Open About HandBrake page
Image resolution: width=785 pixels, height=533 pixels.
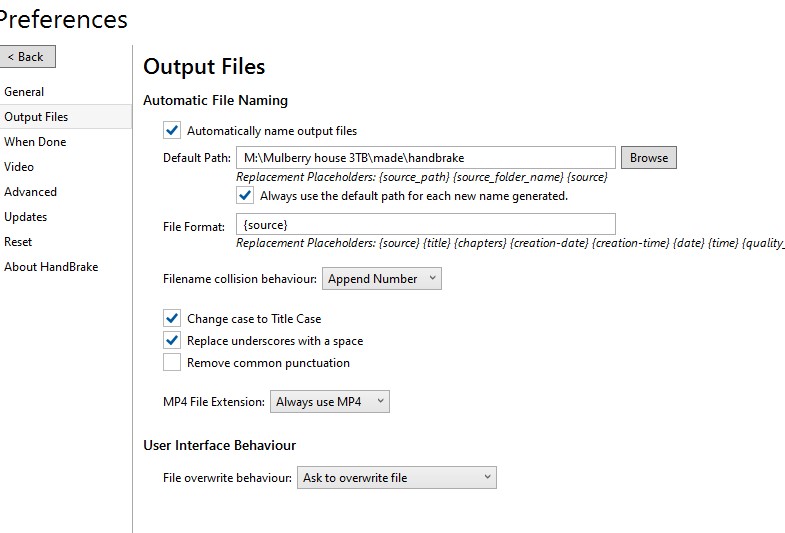pos(51,267)
